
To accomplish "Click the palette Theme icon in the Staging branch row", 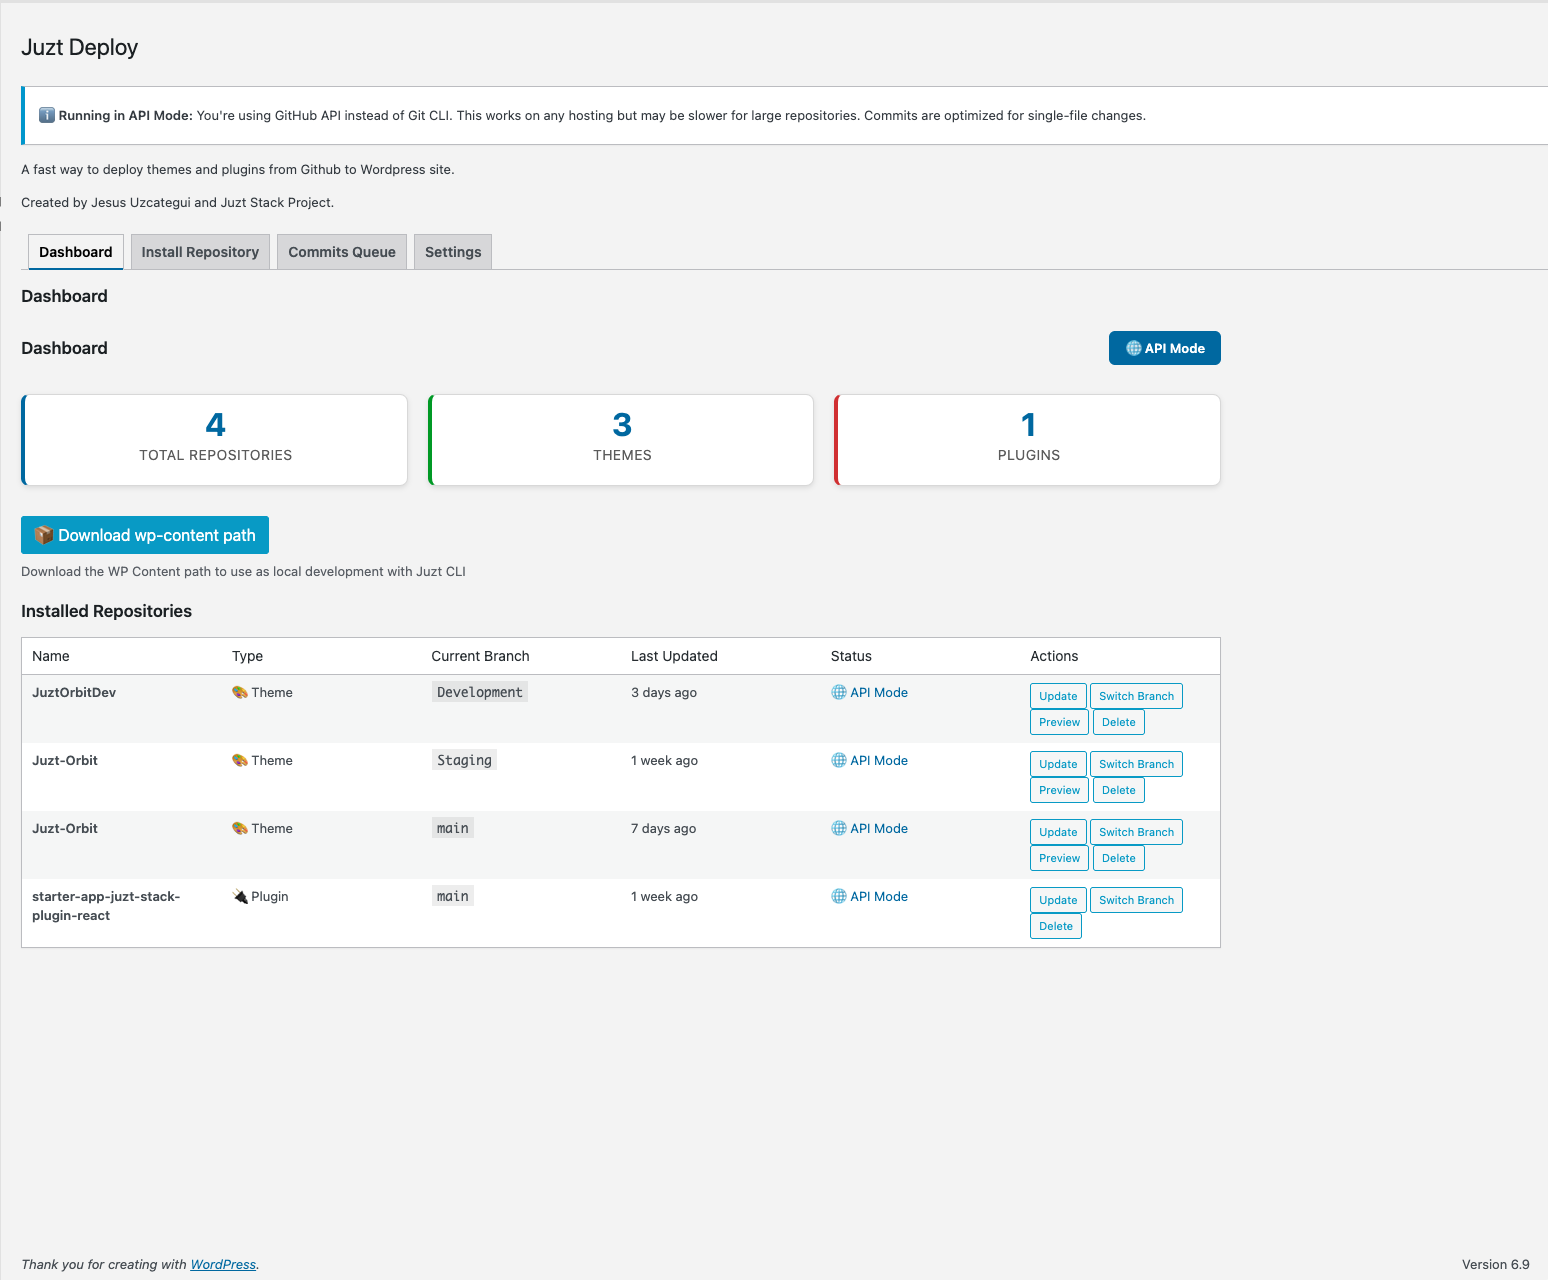I will click(x=240, y=760).
